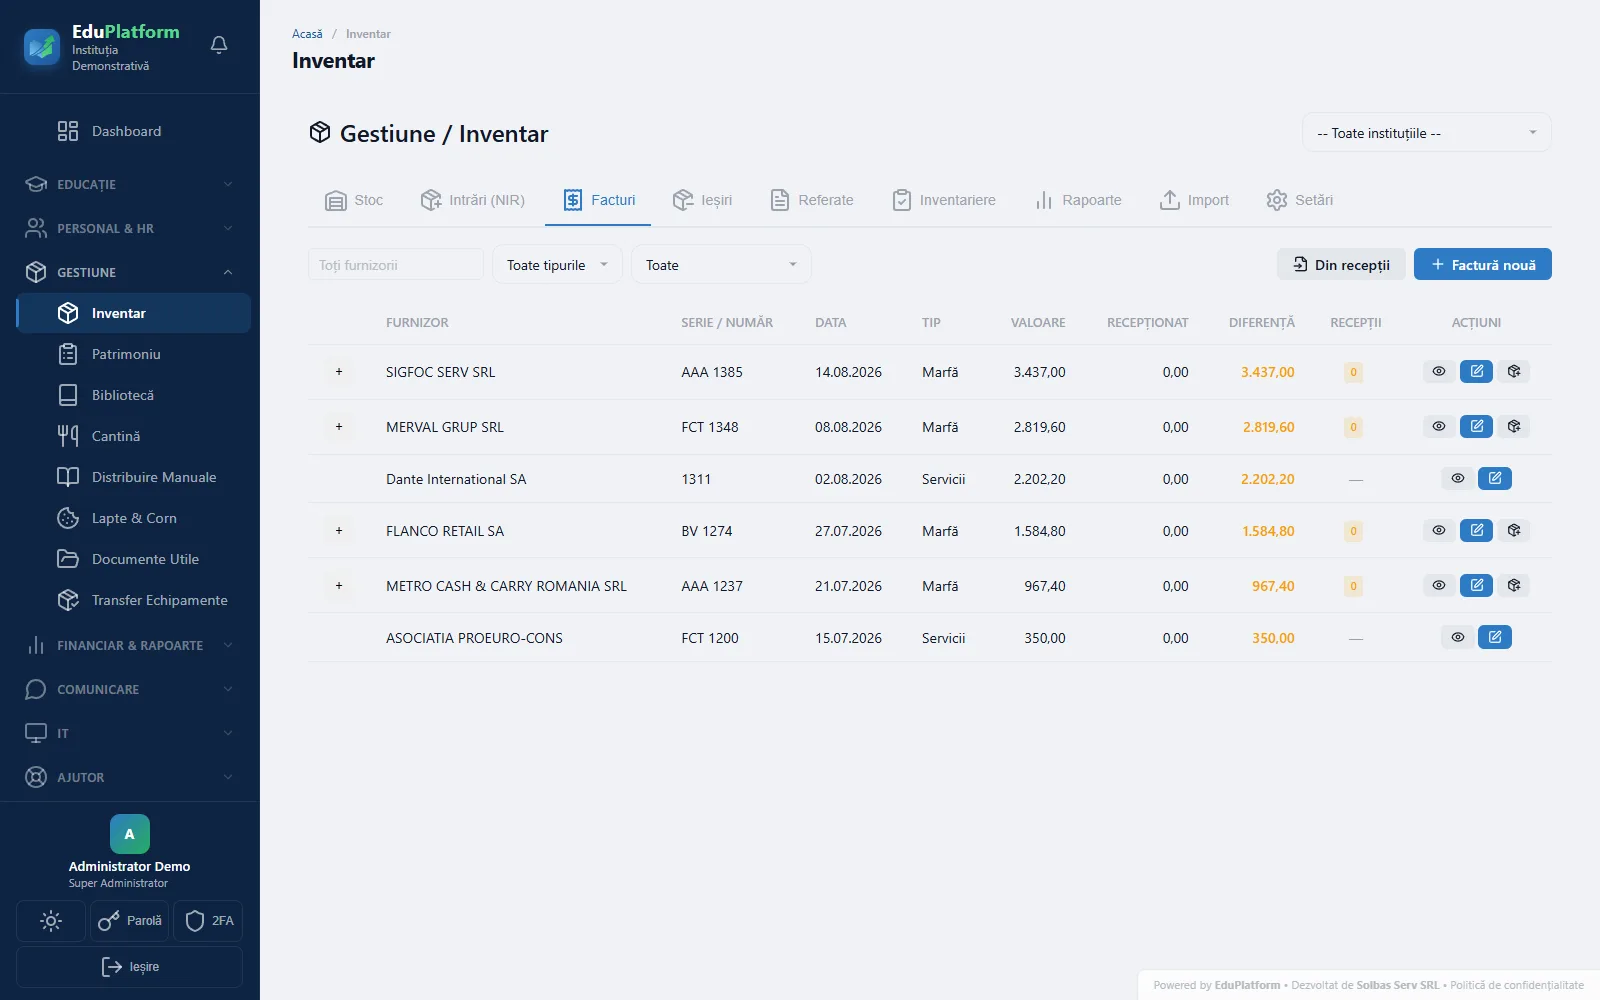Open the Toate instituțiile dropdown
Viewport: 1600px width, 1000px height.
1426,133
